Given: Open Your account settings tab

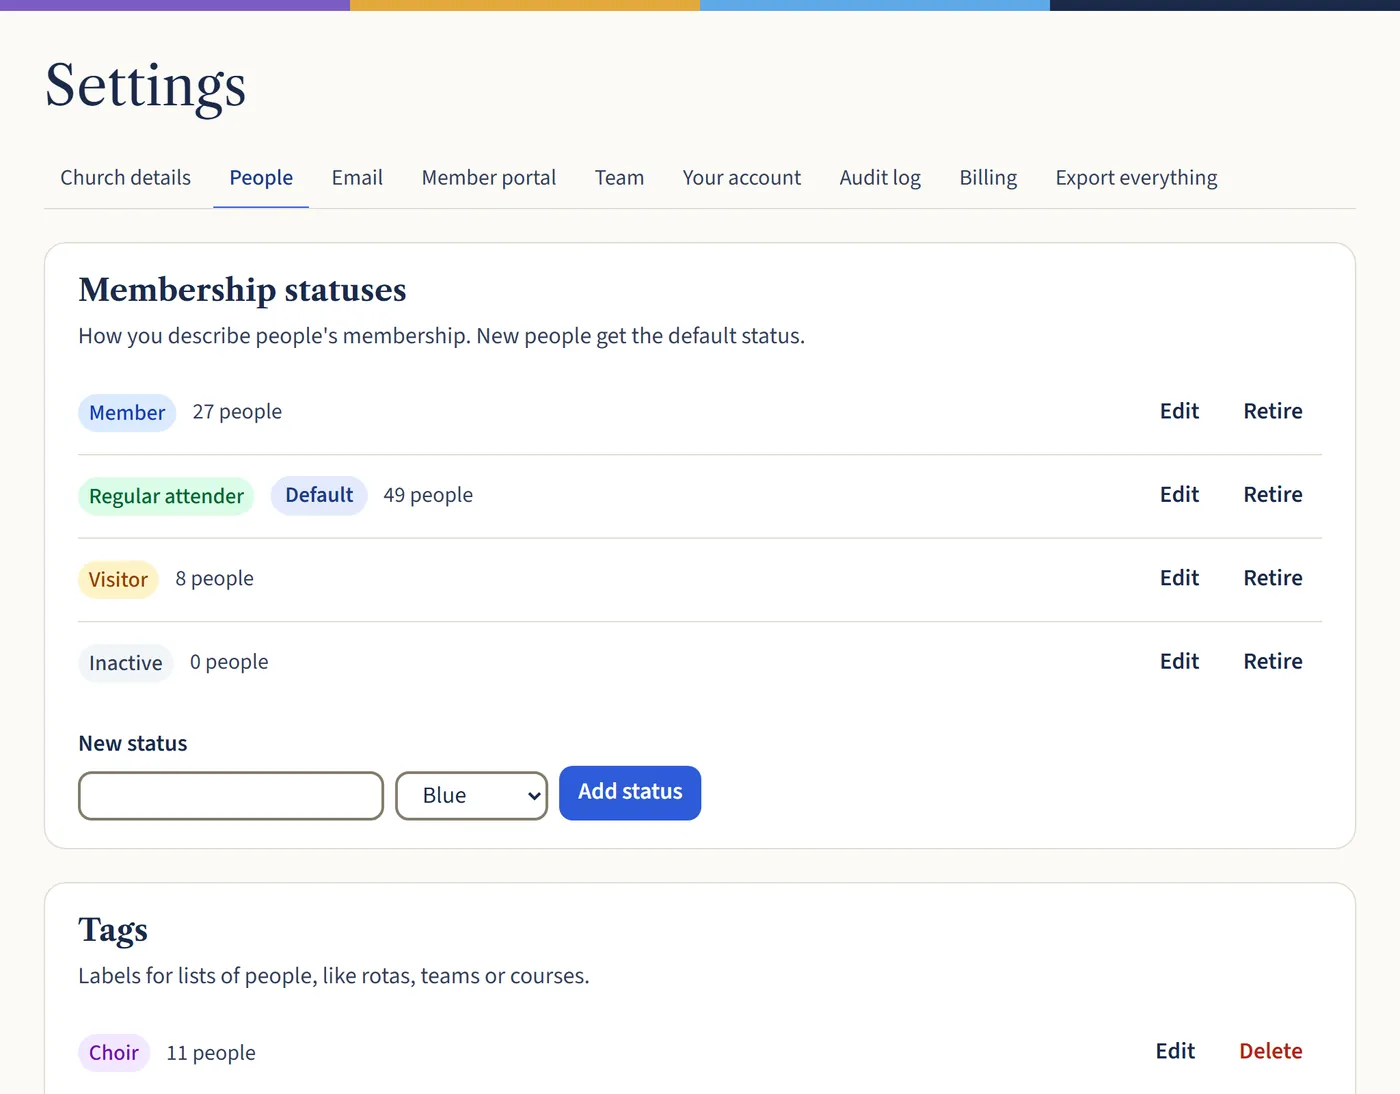Looking at the screenshot, I should click(742, 178).
